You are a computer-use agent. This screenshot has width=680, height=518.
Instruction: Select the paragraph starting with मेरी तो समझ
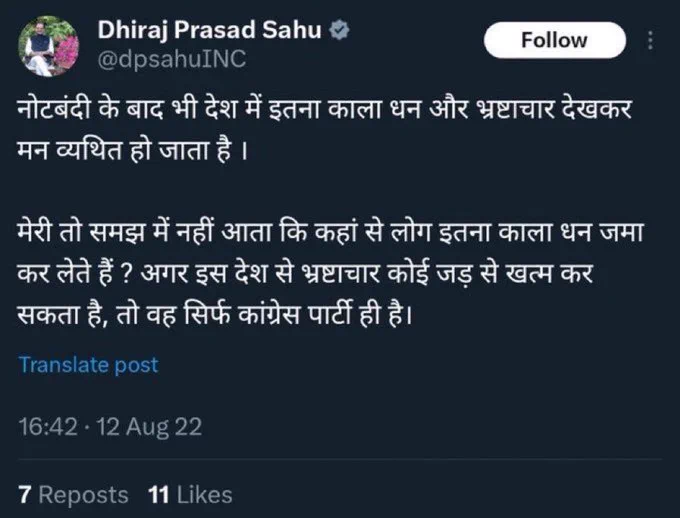[x=330, y=273]
